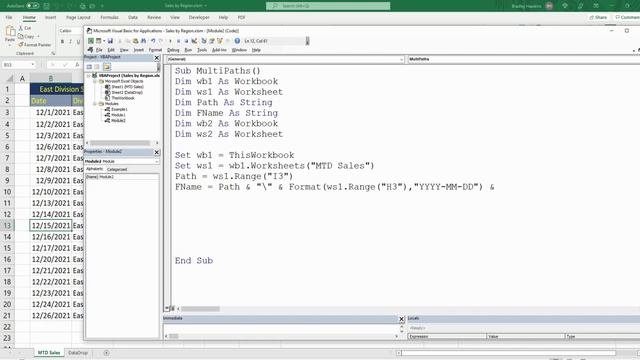Toggle Bold formatting in Excel ribbon
Viewport: 640px width, 360px height.
[62, 42]
